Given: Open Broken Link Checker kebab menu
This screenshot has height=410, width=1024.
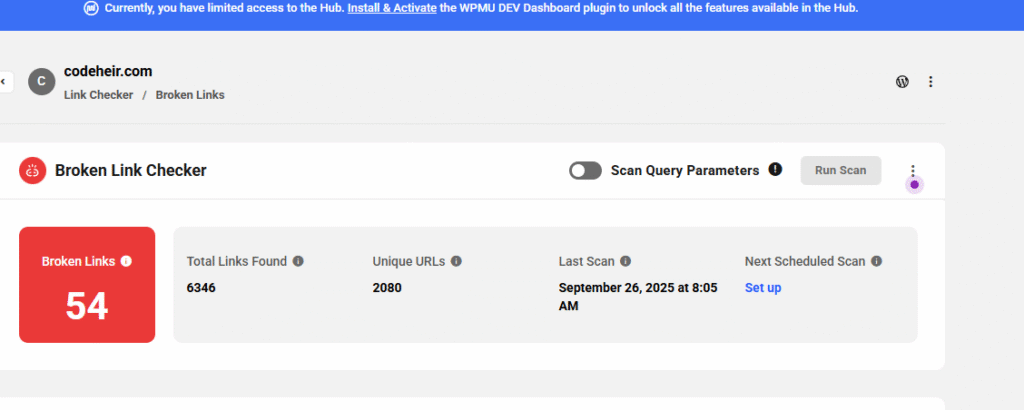Looking at the screenshot, I should coord(913,171).
